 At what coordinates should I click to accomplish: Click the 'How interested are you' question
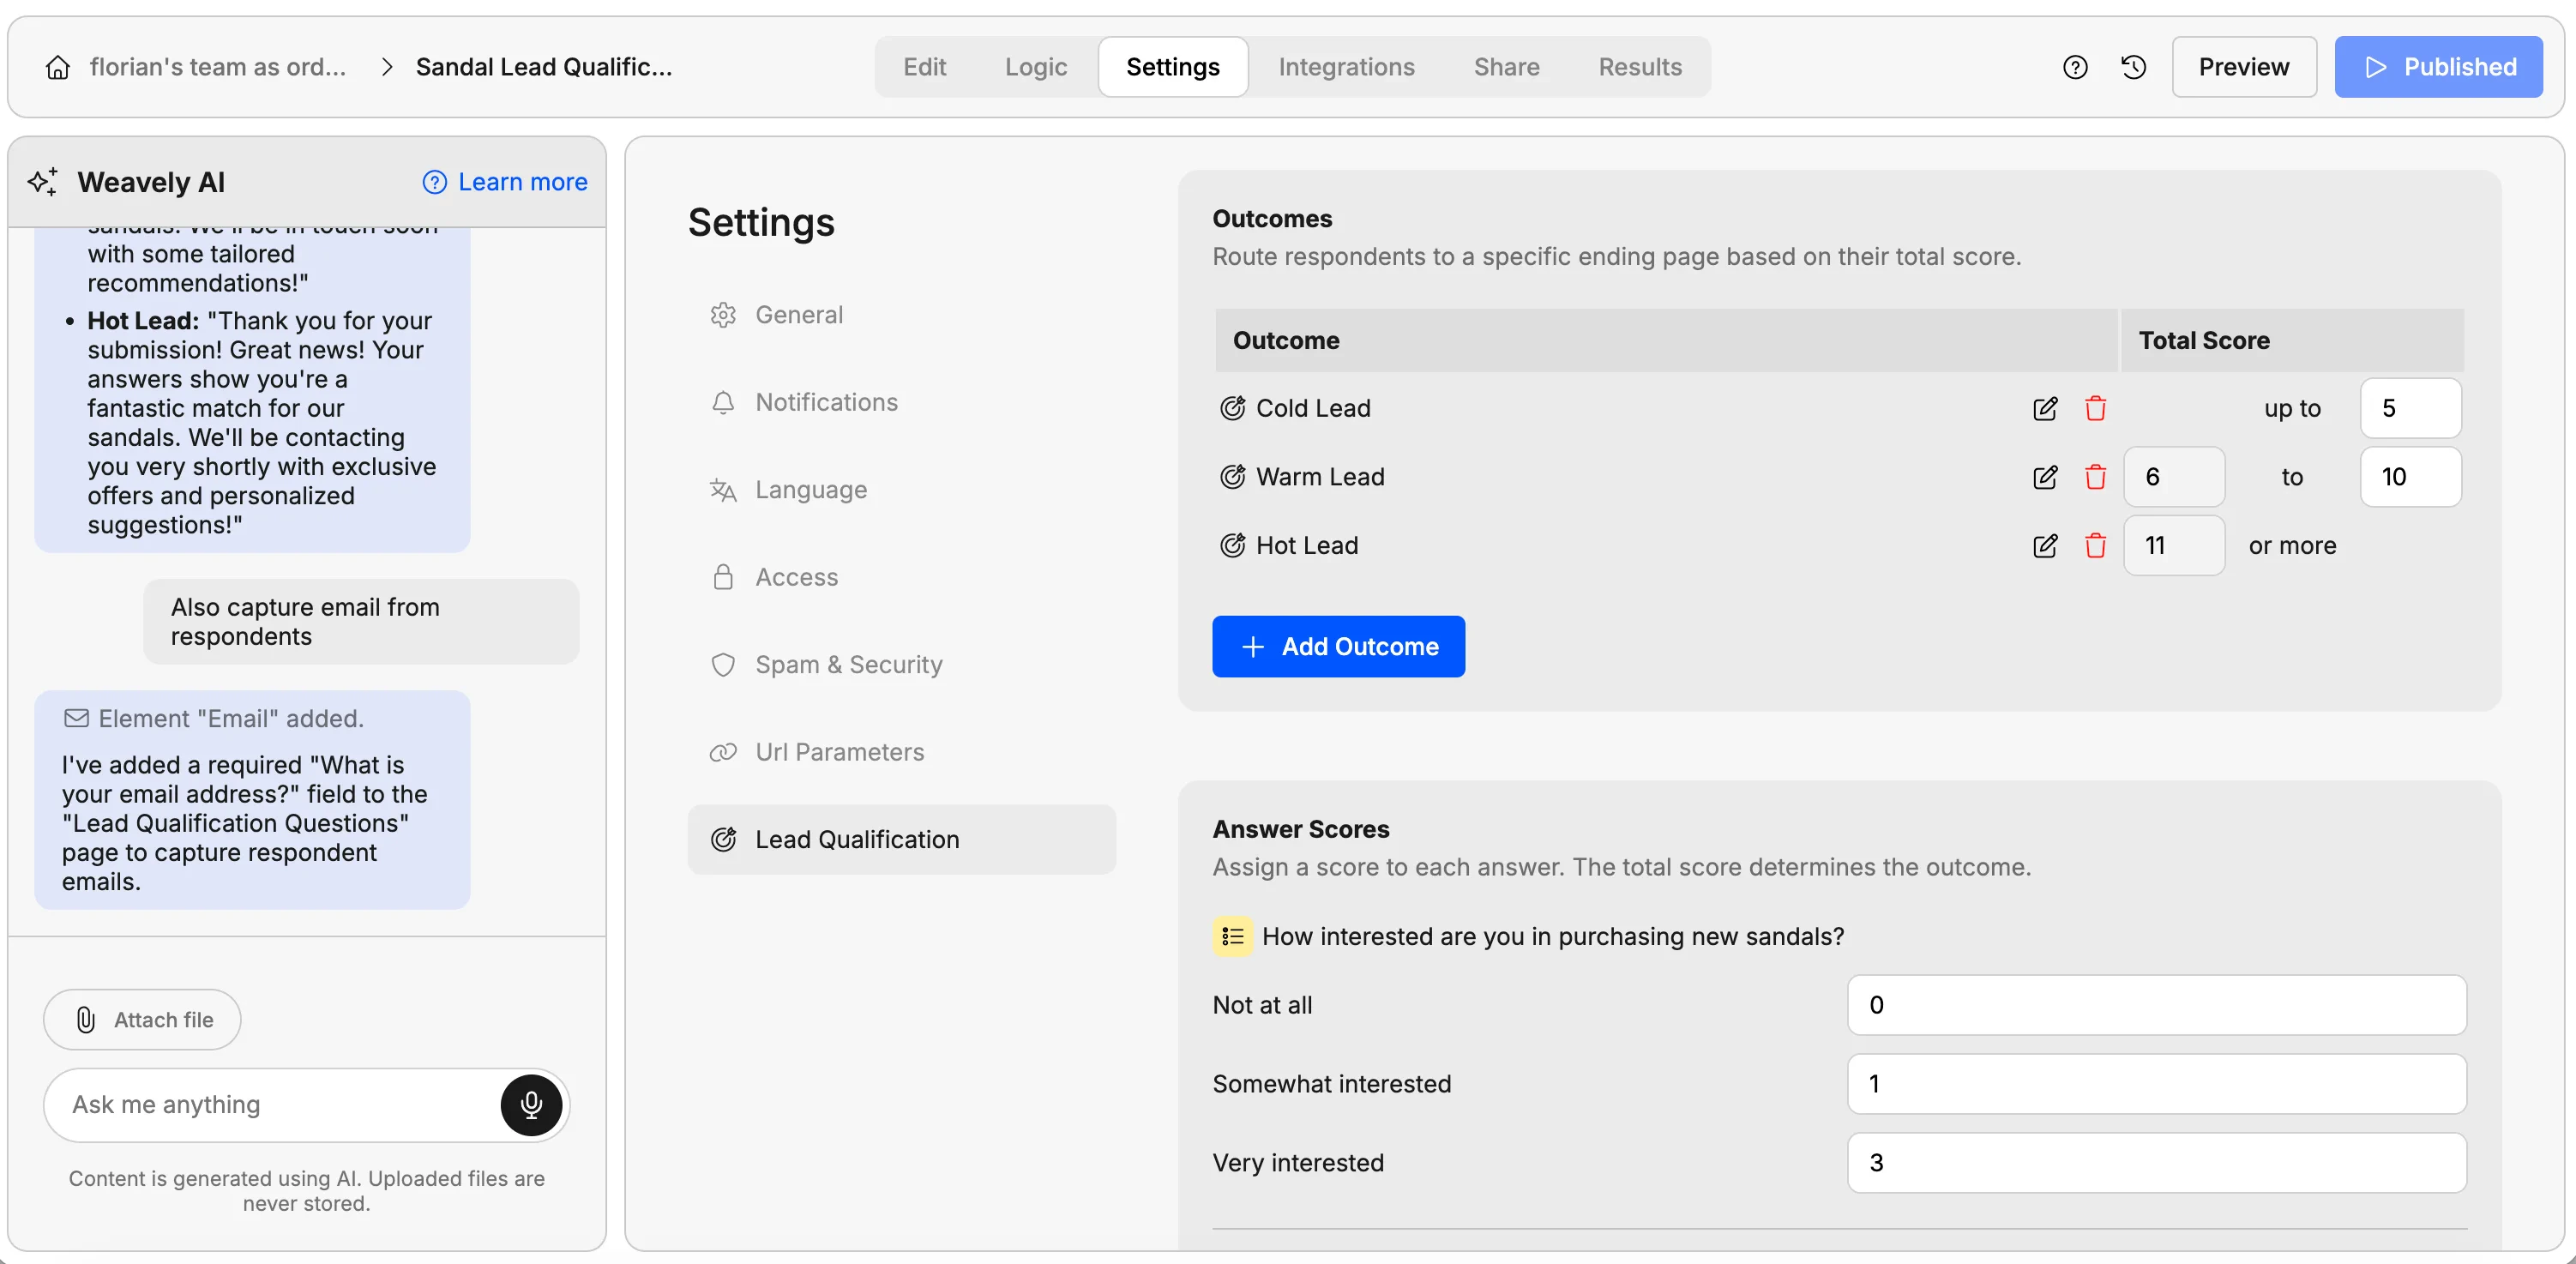1552,937
